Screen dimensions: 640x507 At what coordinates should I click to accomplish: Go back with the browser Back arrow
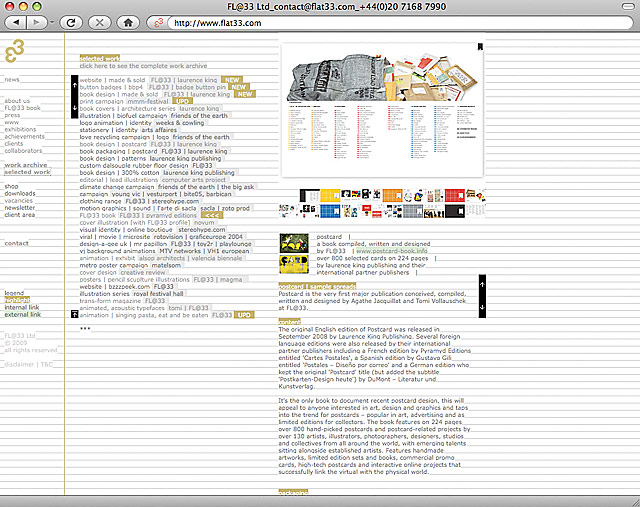[x=16, y=22]
